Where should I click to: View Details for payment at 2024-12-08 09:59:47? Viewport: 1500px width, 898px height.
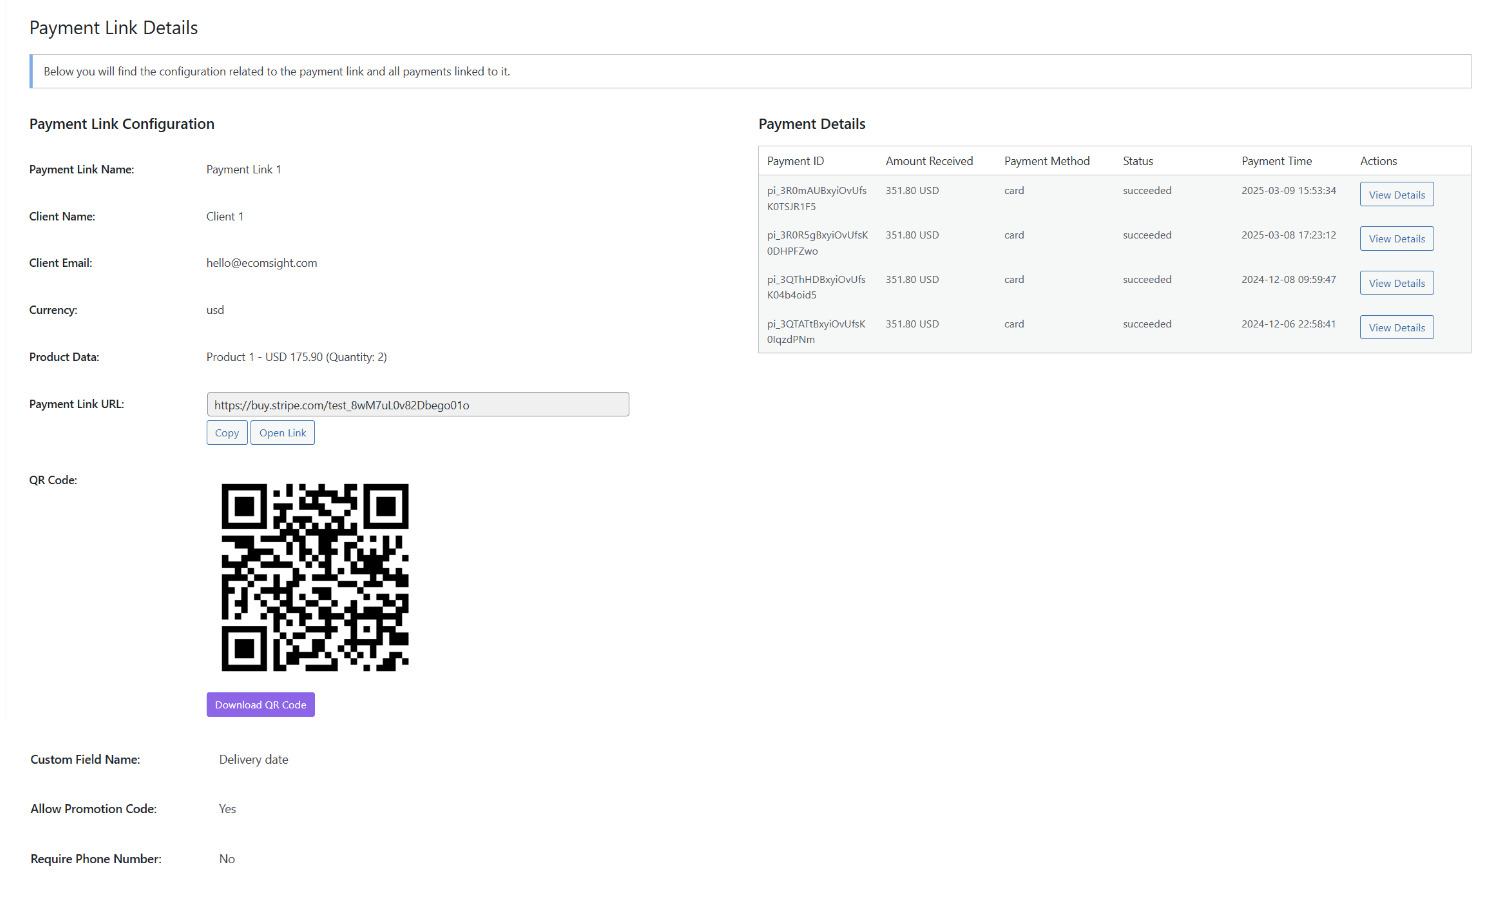point(1397,283)
